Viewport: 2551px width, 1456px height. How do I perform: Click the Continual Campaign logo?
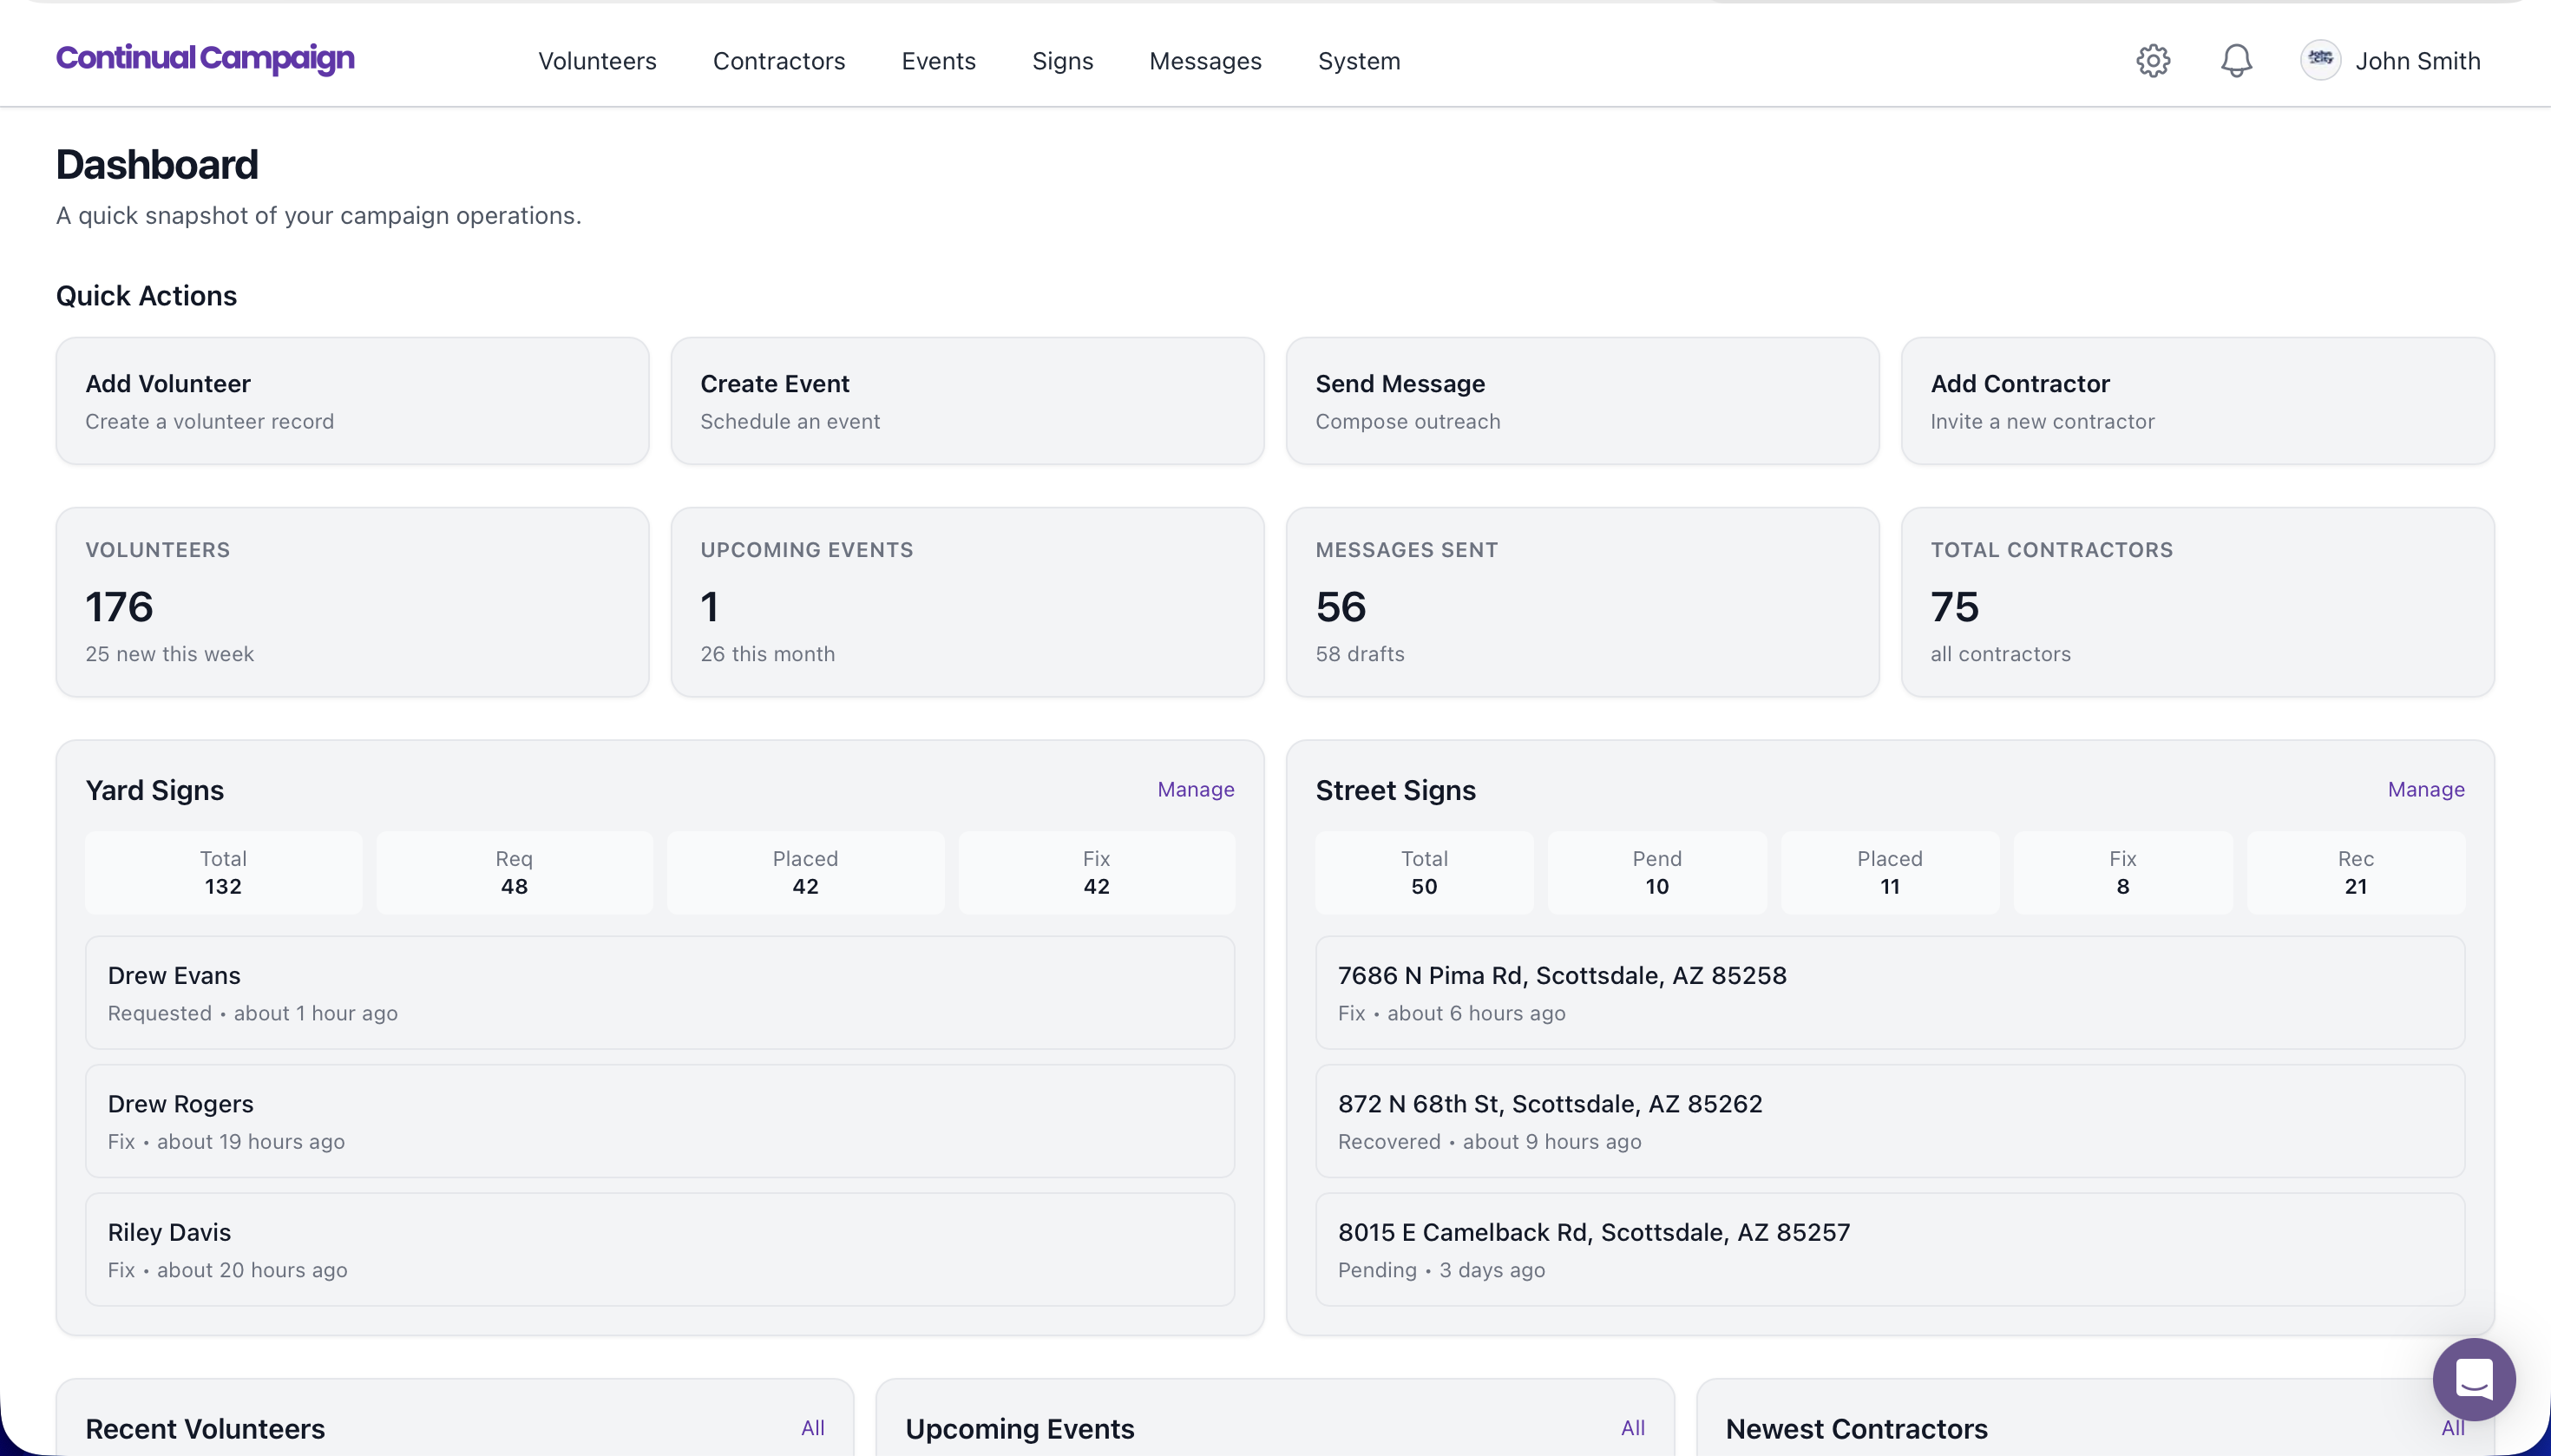(x=205, y=59)
